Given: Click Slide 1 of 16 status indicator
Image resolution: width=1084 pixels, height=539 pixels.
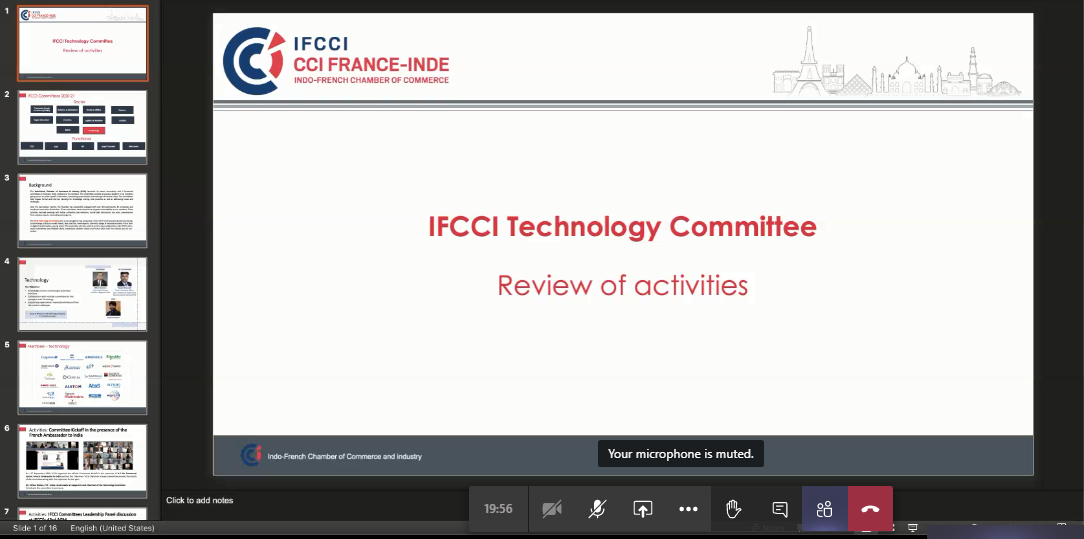Looking at the screenshot, I should coord(35,528).
